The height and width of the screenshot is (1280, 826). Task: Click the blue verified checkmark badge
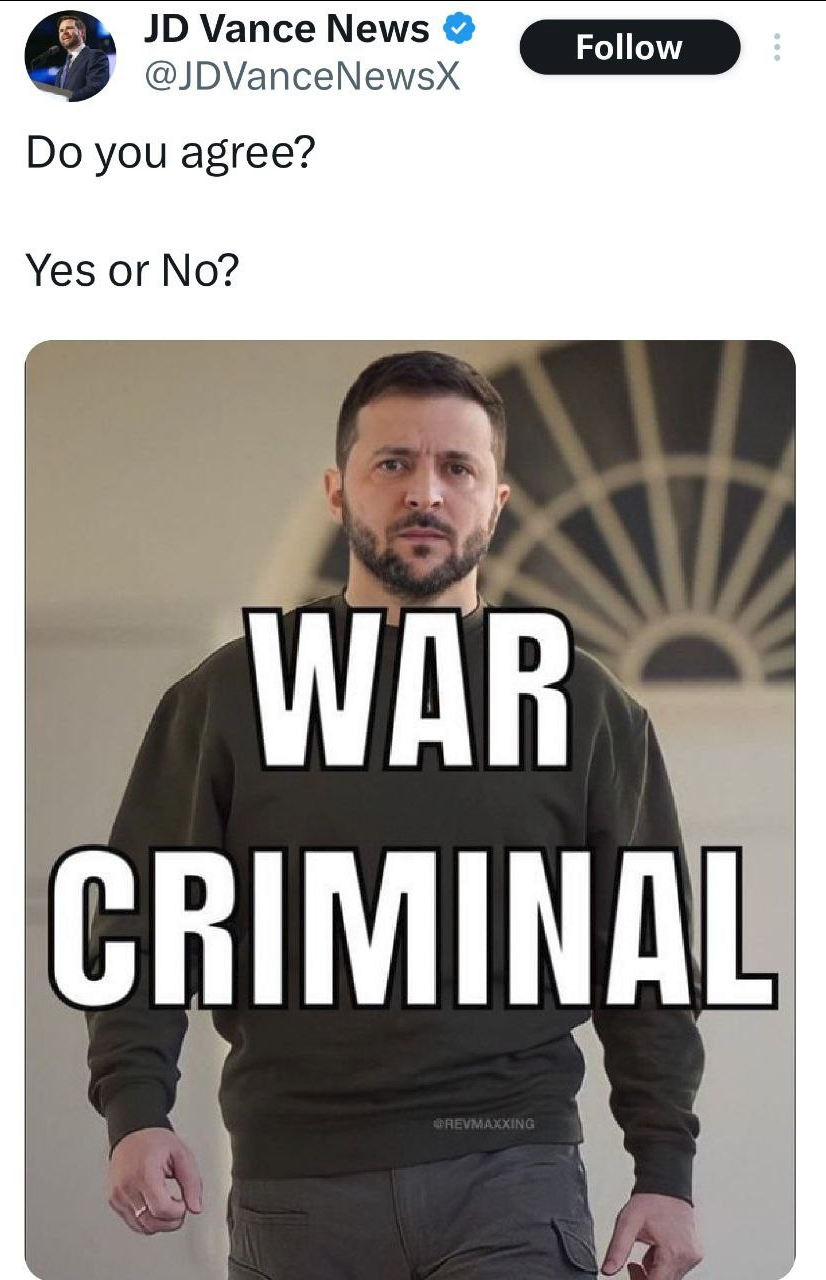pos(458,31)
